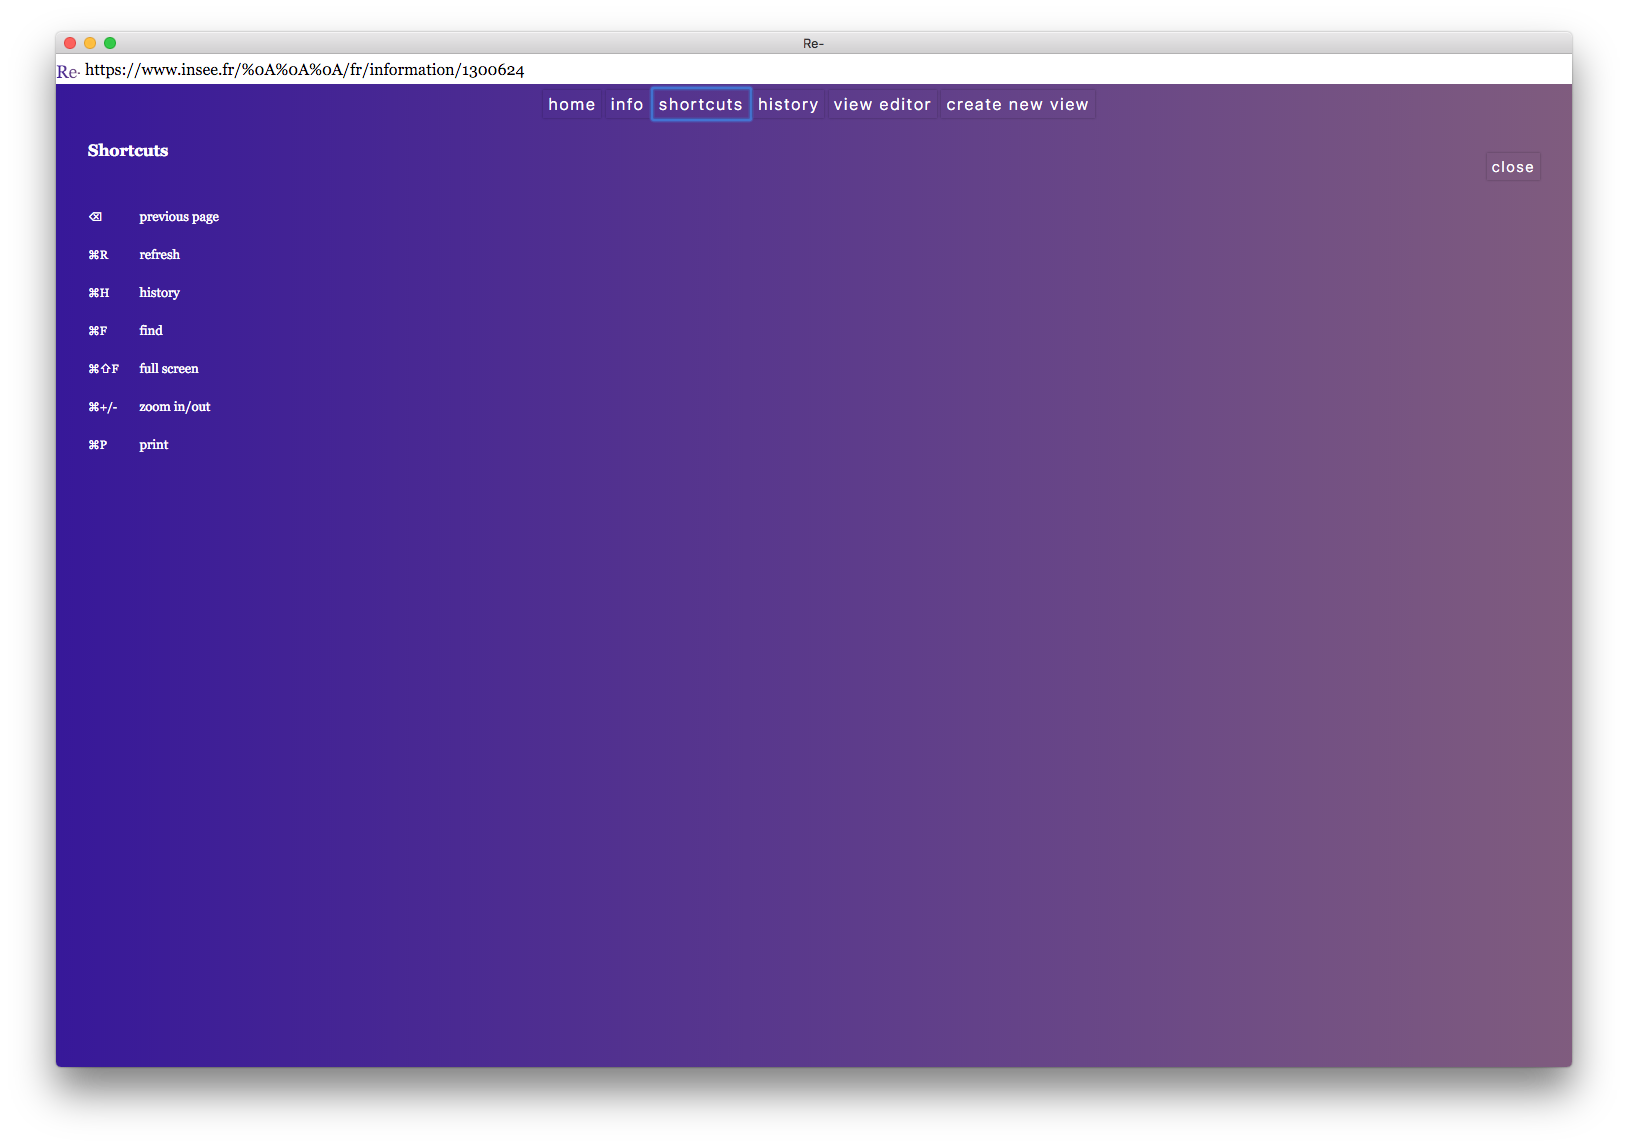Switch to the history tab in navigation

[788, 105]
